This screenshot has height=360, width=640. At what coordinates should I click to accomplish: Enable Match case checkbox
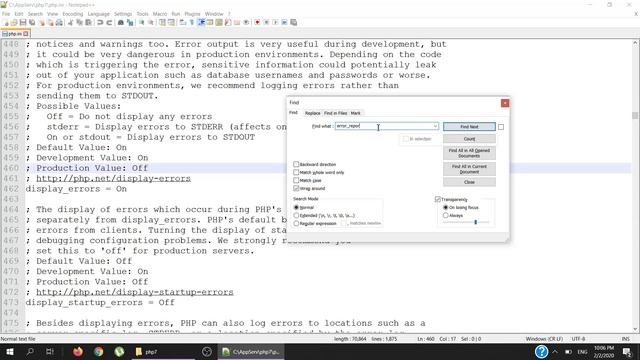[x=296, y=180]
